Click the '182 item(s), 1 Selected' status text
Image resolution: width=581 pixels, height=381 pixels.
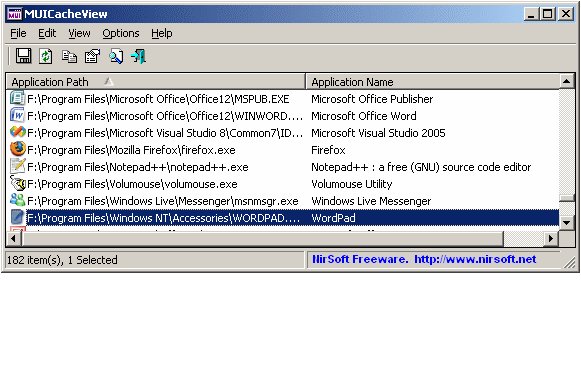(62, 260)
